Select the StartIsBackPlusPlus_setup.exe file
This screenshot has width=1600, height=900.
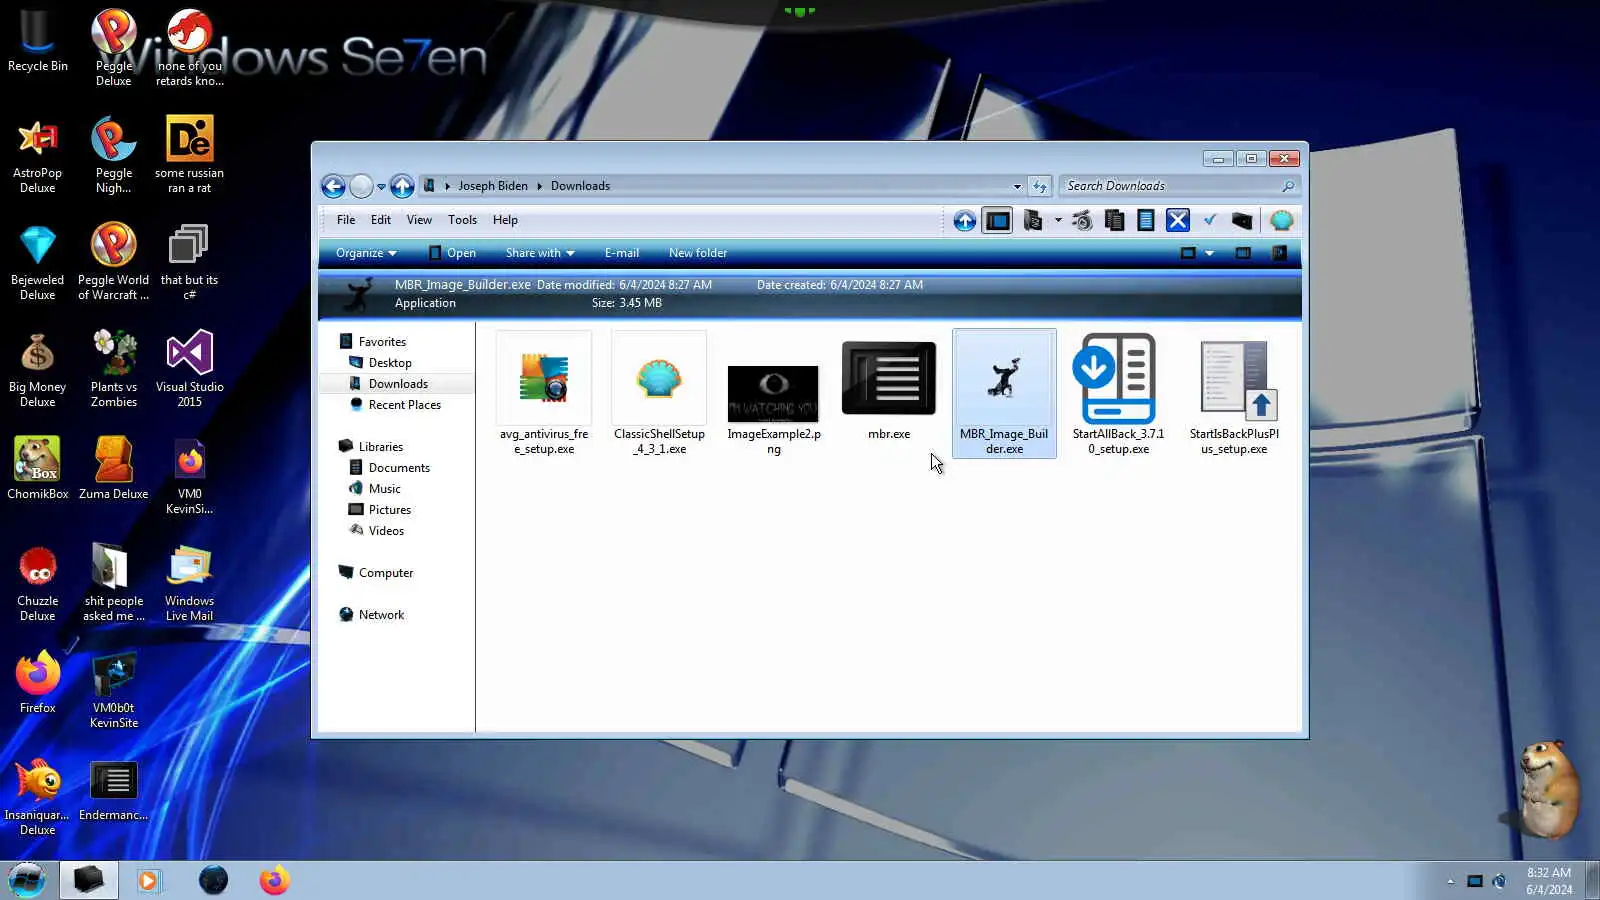(1234, 394)
